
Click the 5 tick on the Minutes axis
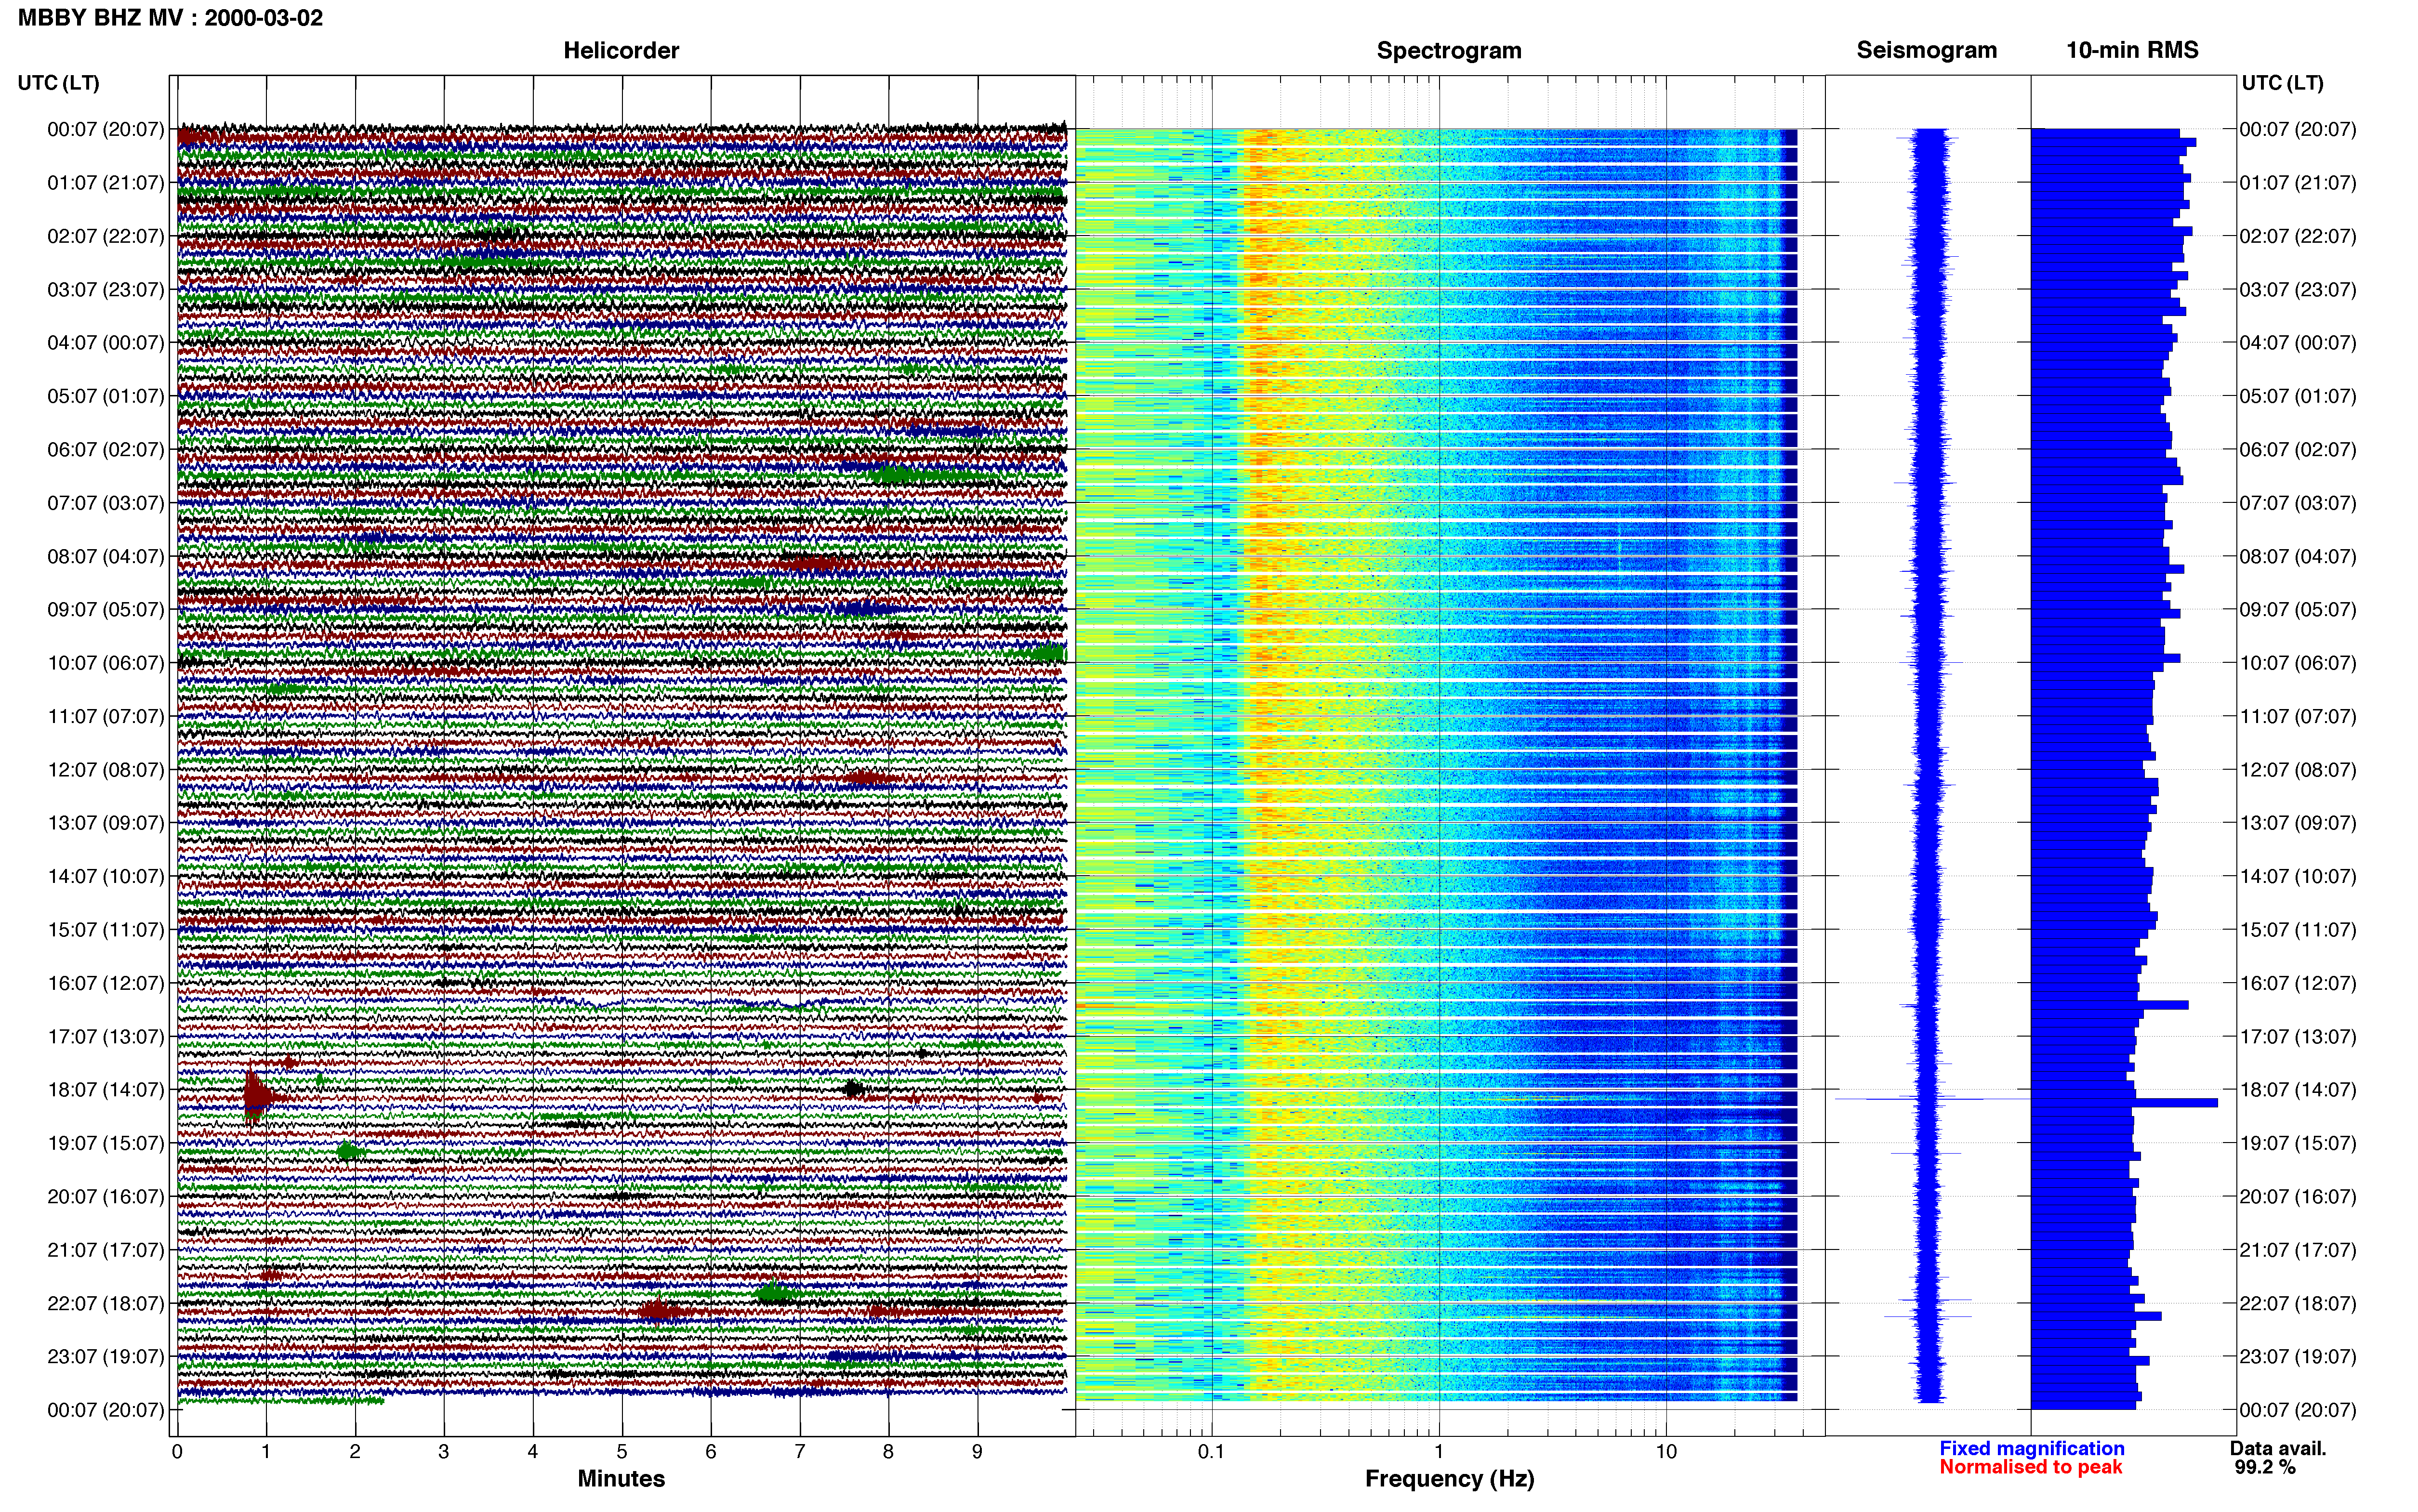tap(622, 1451)
